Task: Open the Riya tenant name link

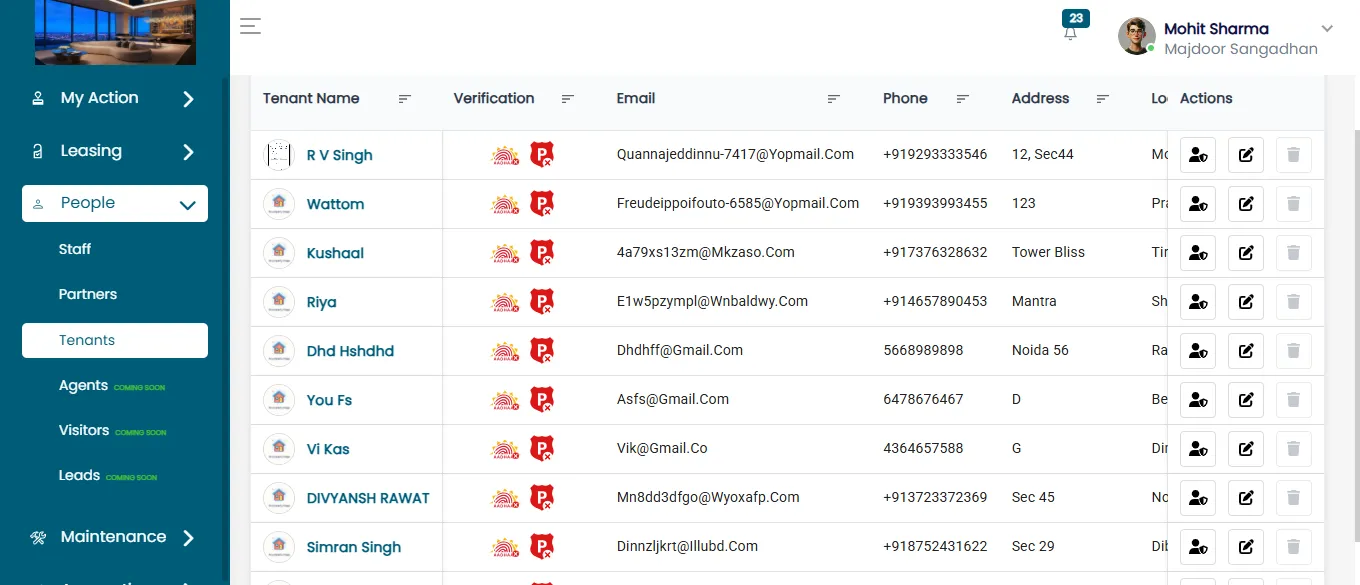Action: pos(322,302)
